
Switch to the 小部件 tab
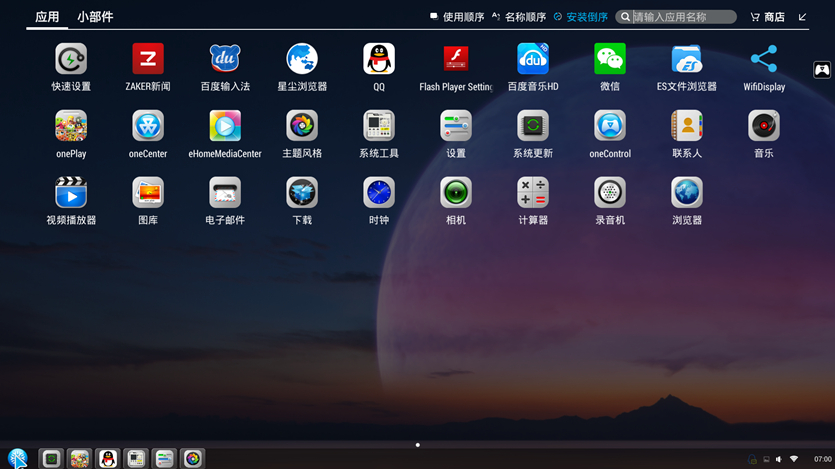(x=95, y=17)
